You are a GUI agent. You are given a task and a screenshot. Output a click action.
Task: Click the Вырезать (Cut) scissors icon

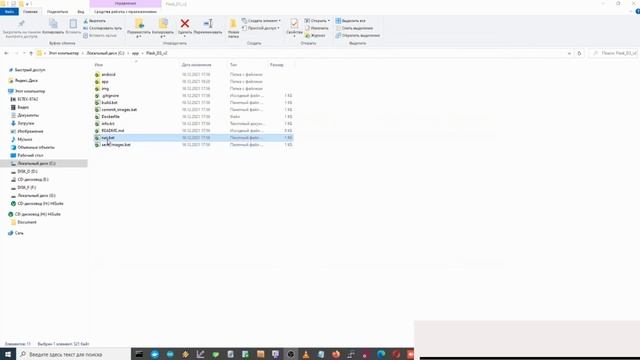click(x=95, y=21)
